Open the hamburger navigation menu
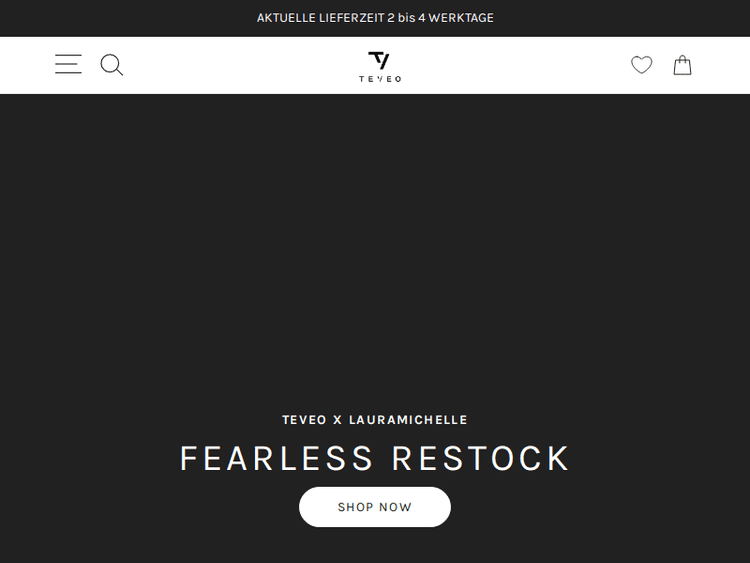This screenshot has width=750, height=563. [68, 64]
